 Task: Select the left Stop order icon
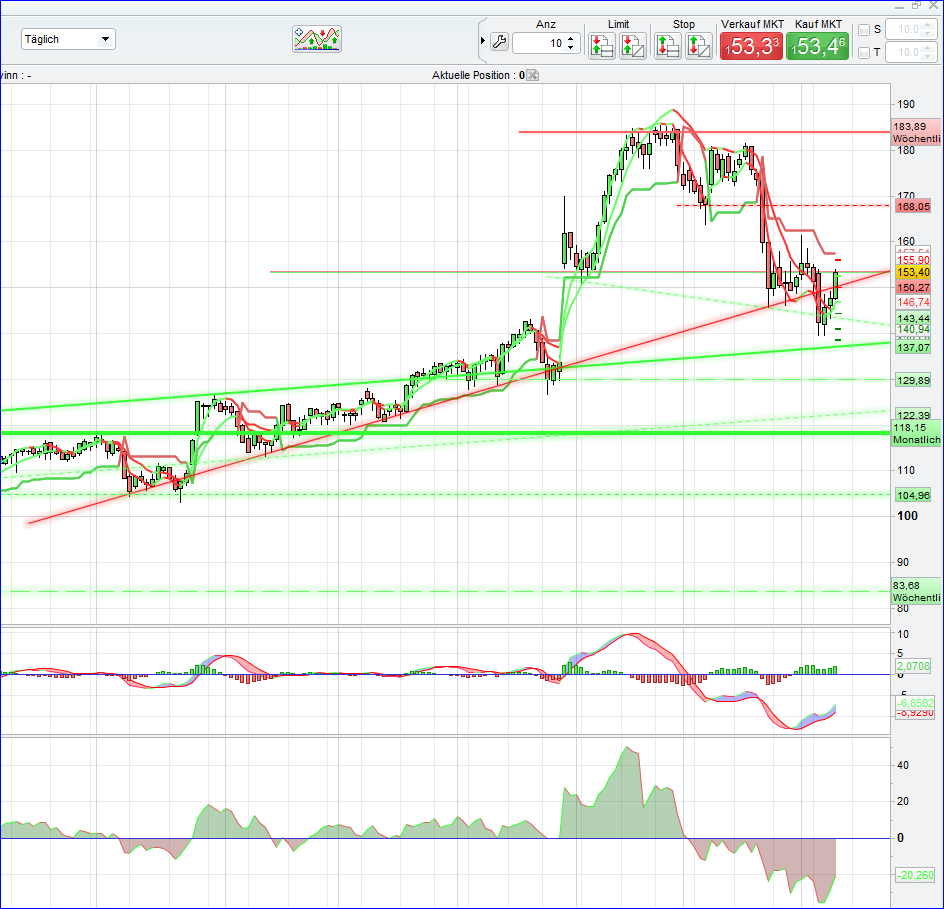tap(667, 44)
